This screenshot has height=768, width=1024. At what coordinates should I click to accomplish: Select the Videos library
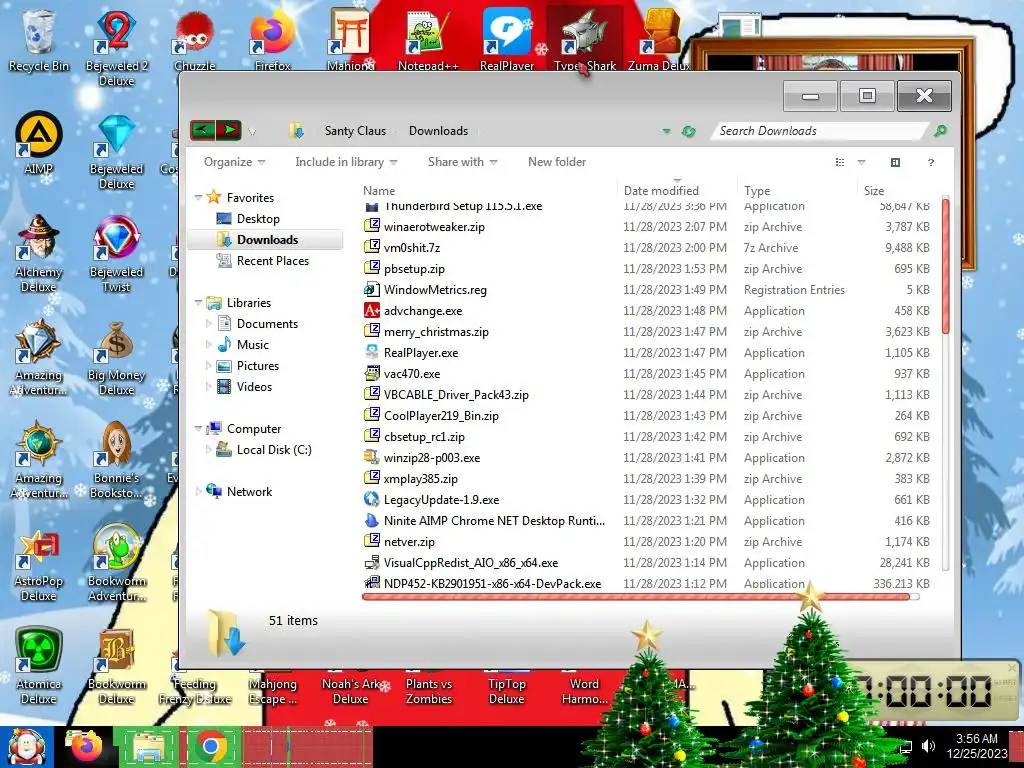(254, 387)
